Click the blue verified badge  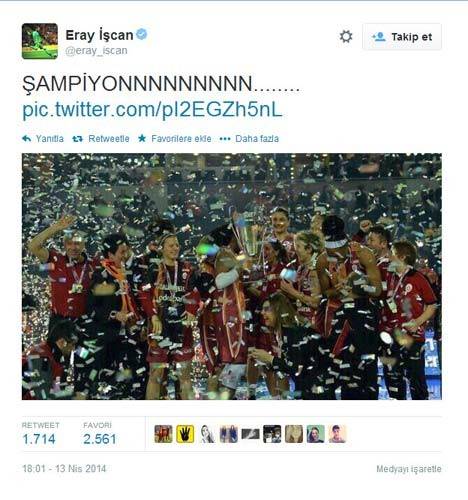pyautogui.click(x=142, y=34)
